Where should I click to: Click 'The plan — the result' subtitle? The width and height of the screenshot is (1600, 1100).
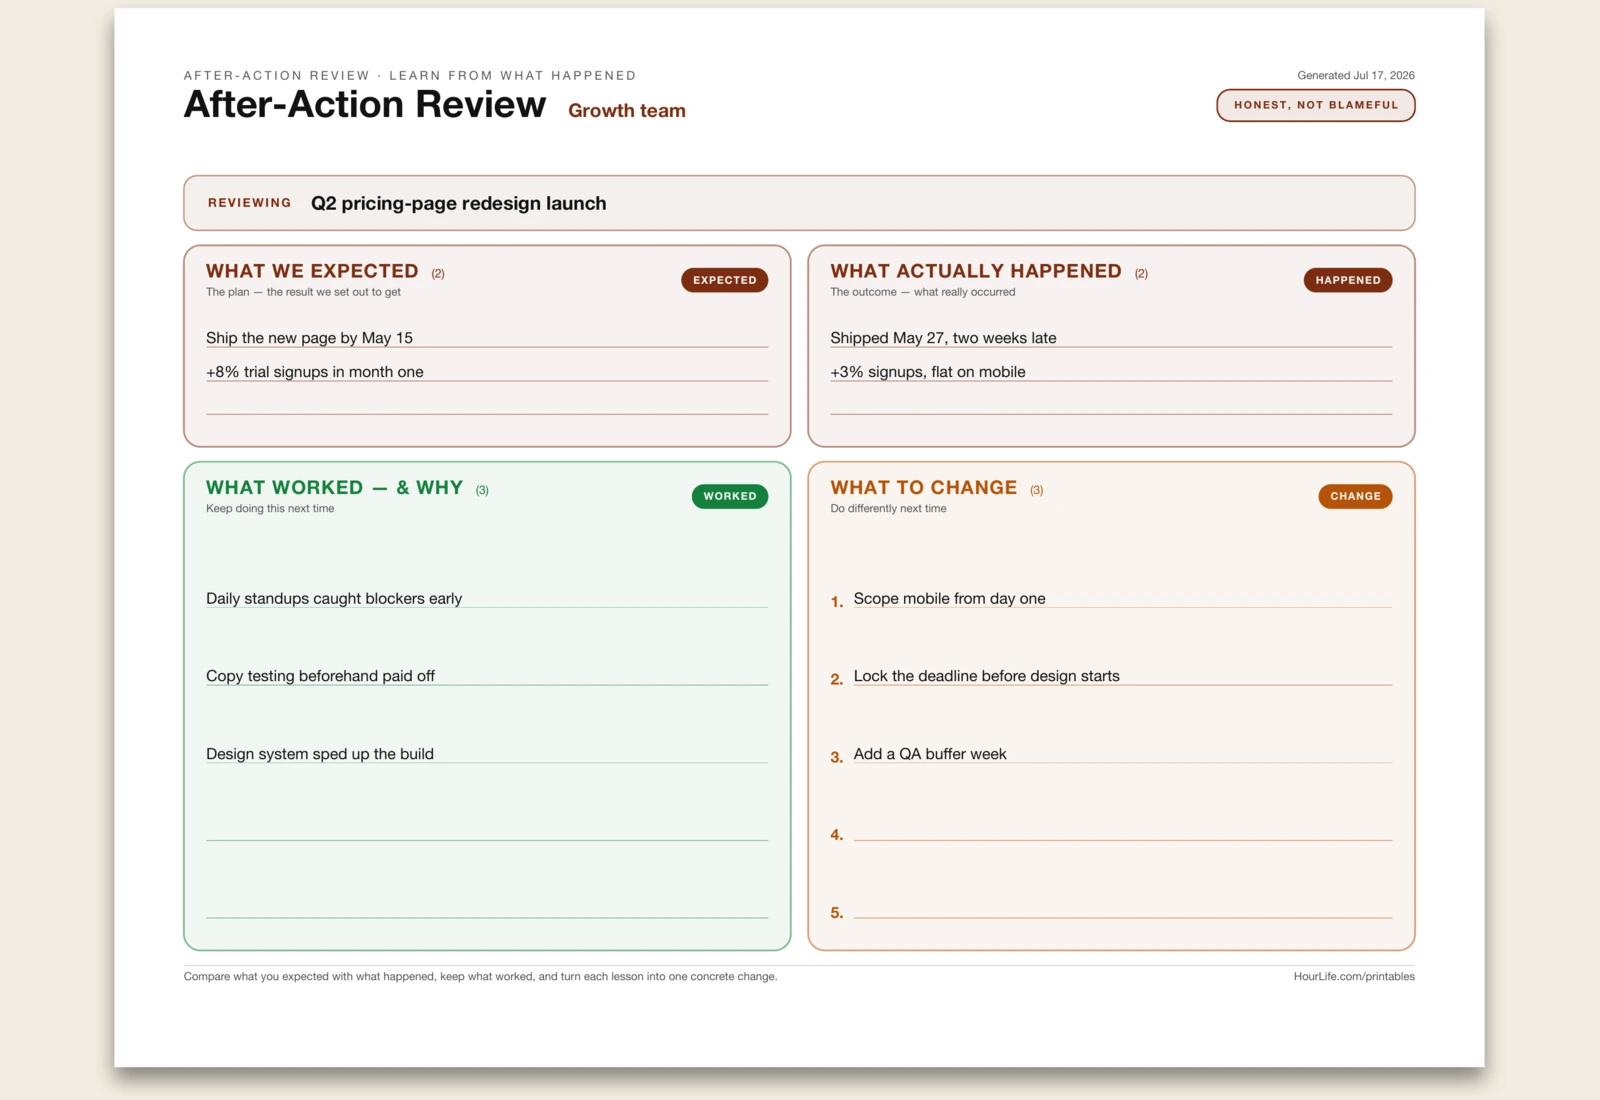(x=303, y=292)
